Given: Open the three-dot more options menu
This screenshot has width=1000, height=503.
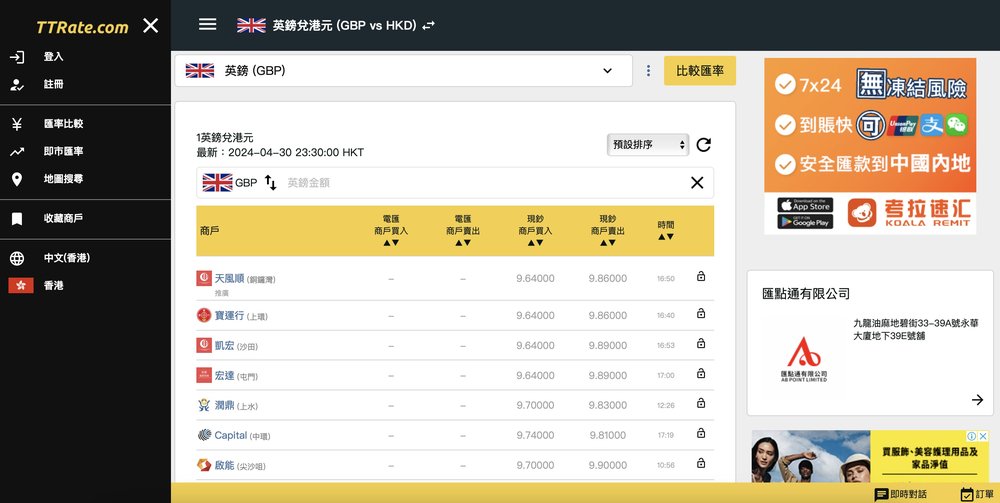Looking at the screenshot, I should click(648, 71).
